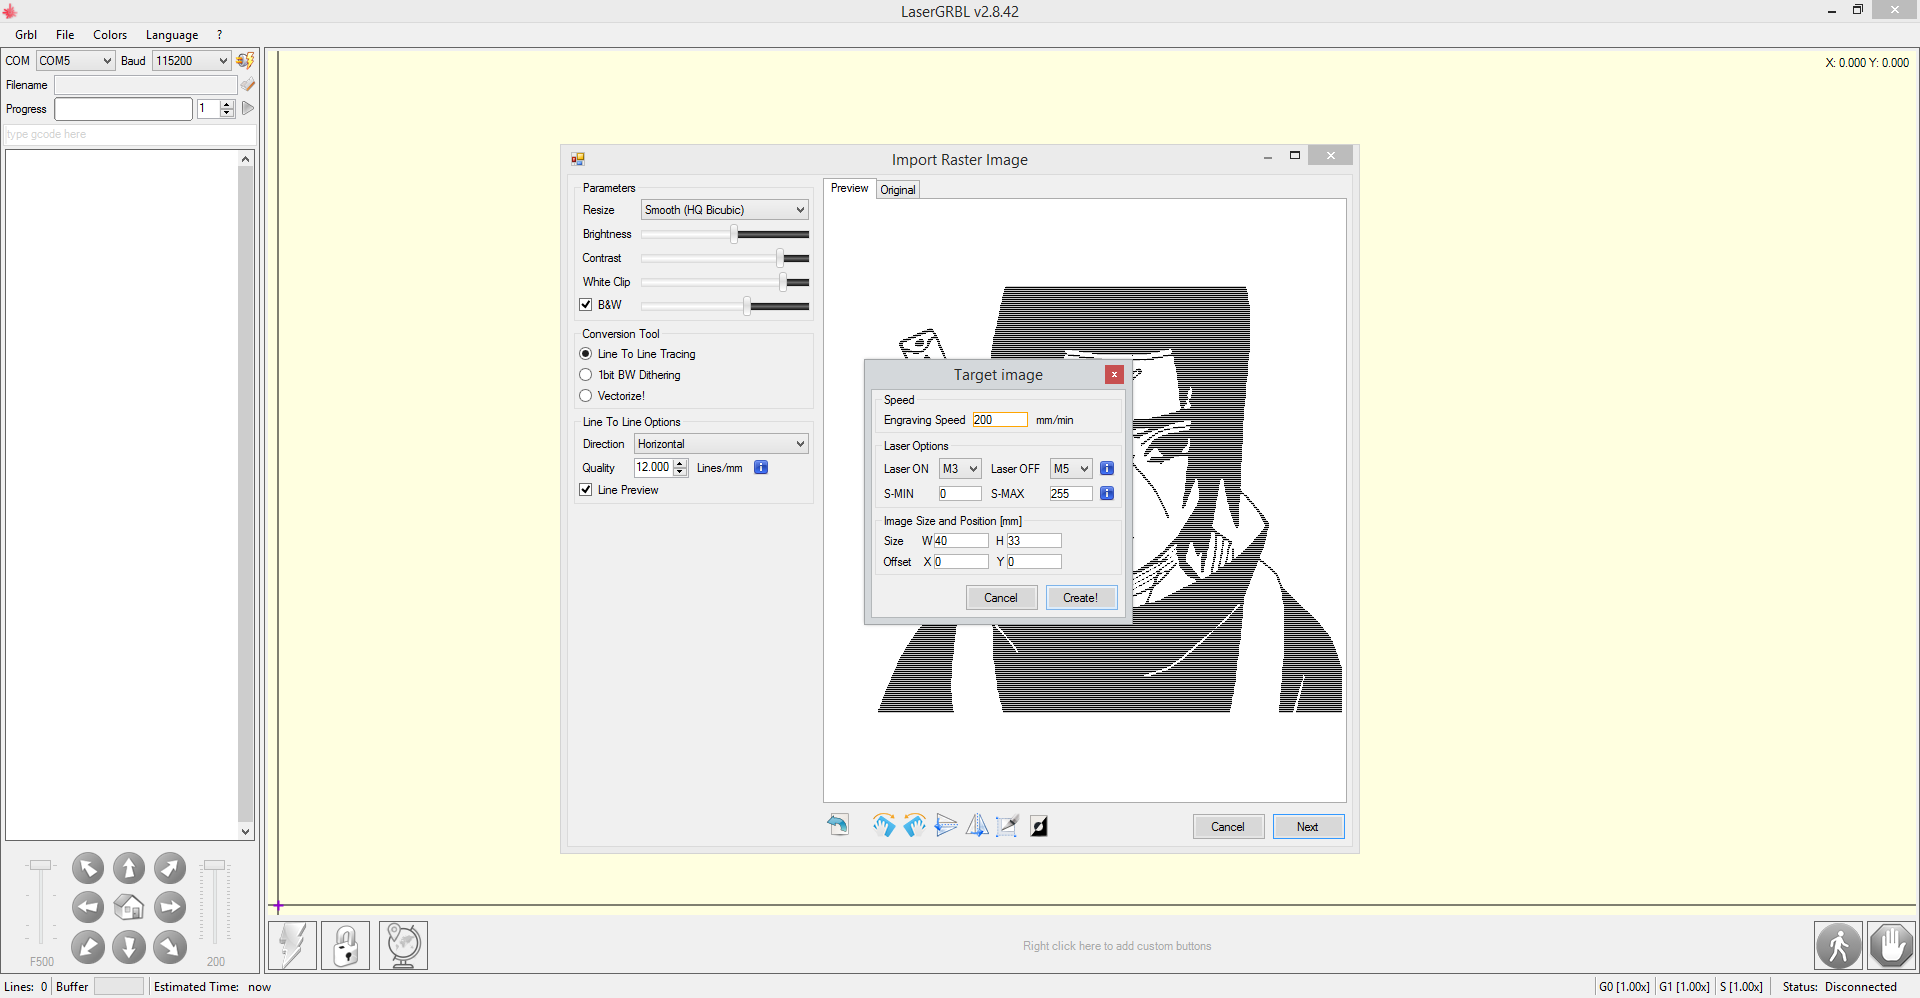Click the unlock padlock button

346,945
